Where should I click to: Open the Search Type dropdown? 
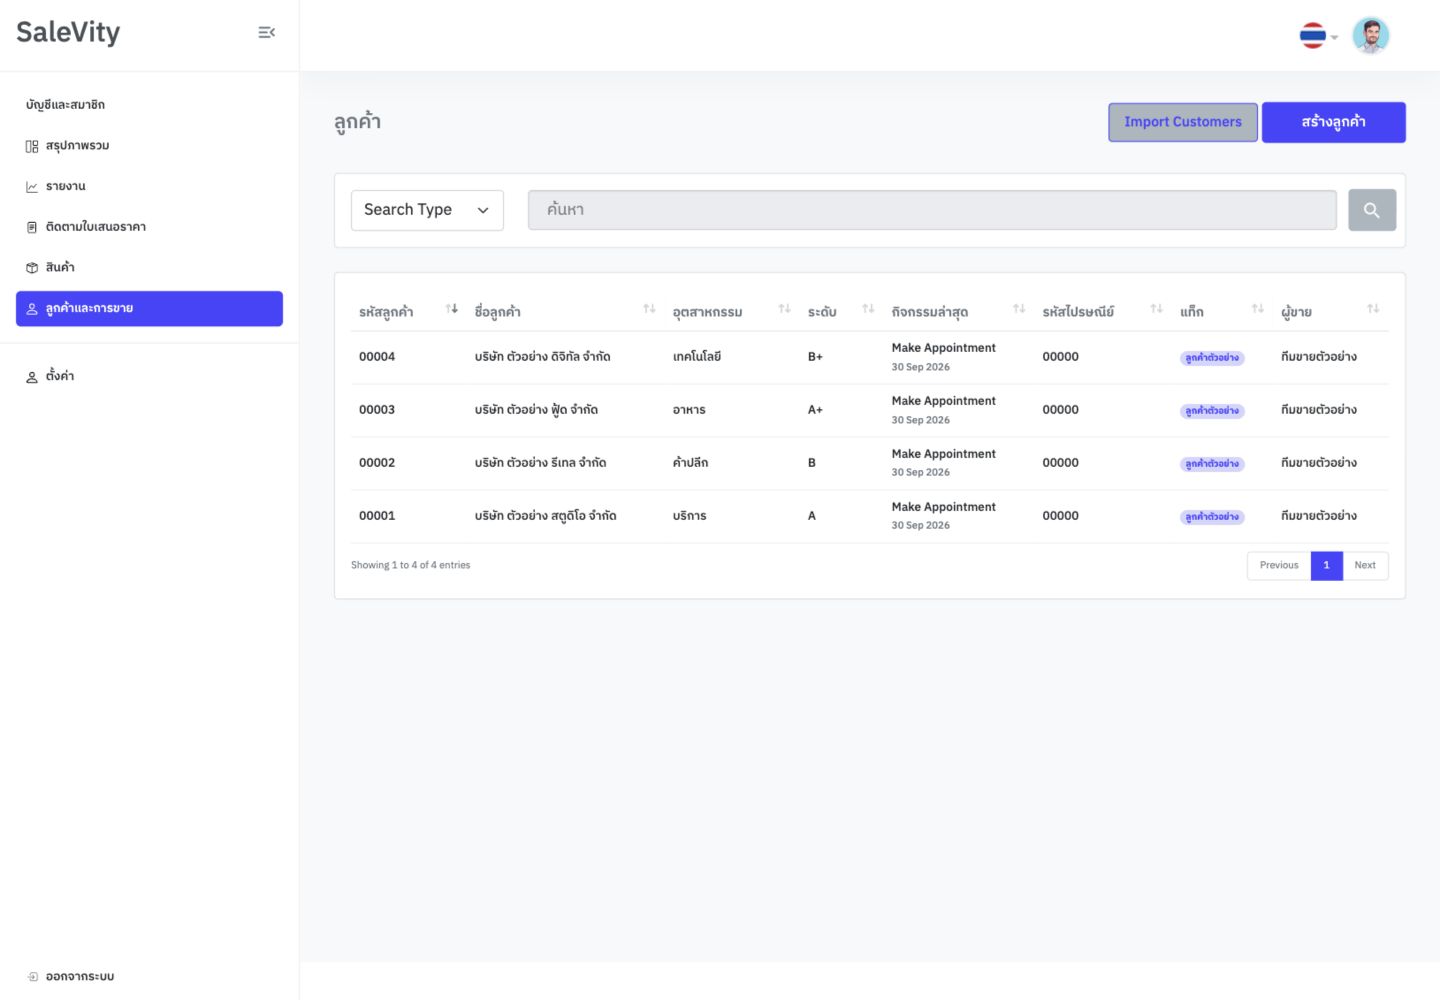(427, 210)
